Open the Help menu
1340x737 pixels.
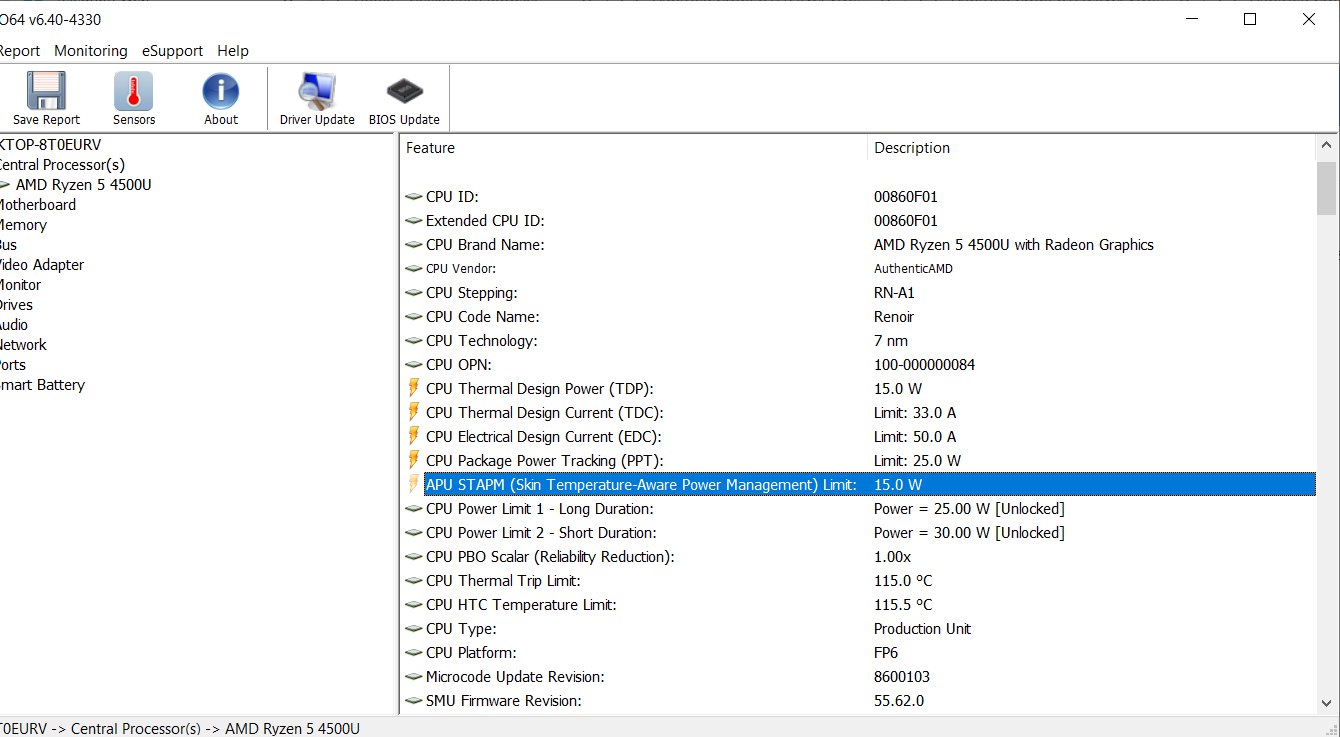click(x=233, y=51)
